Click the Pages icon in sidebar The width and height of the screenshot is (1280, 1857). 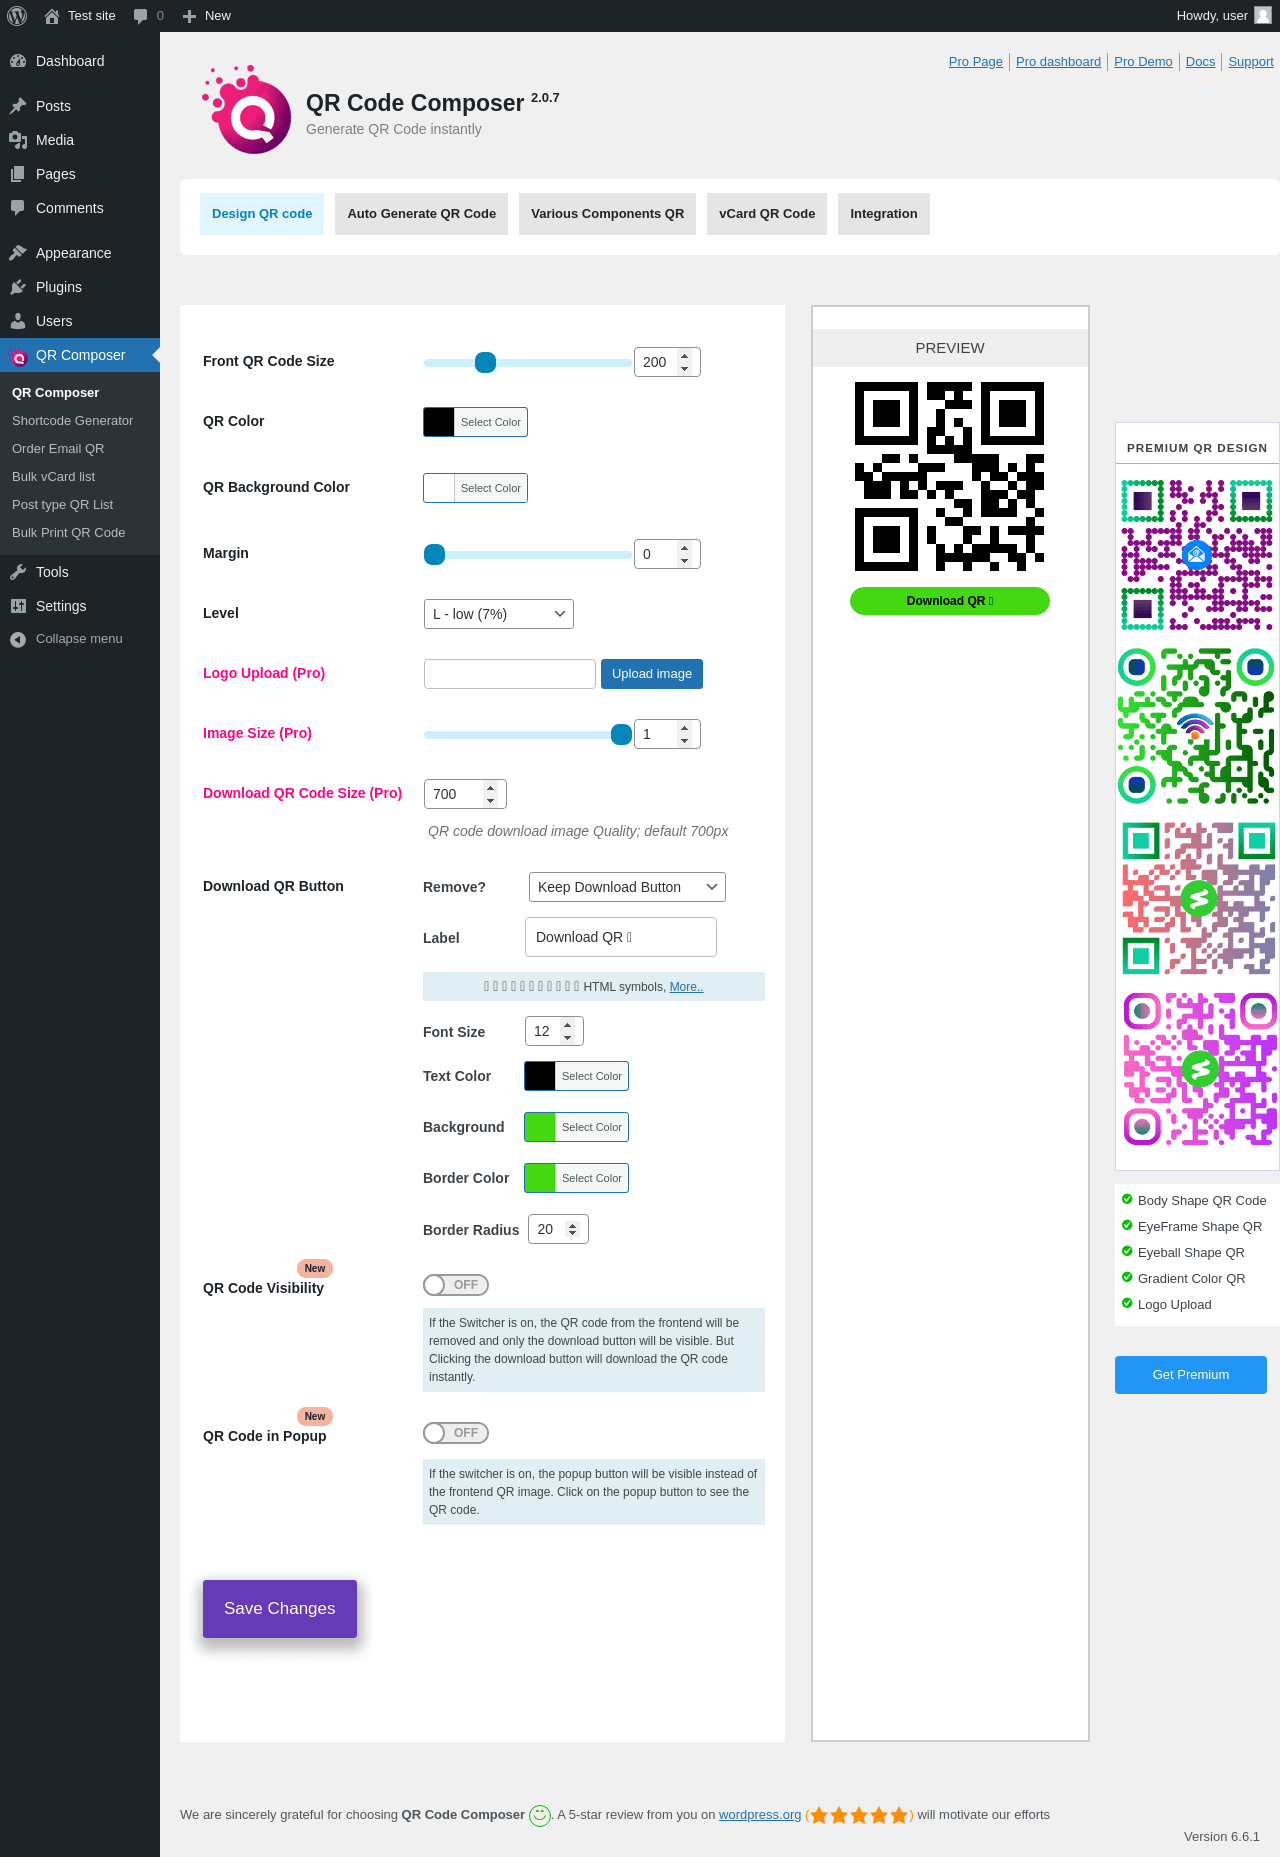18,174
